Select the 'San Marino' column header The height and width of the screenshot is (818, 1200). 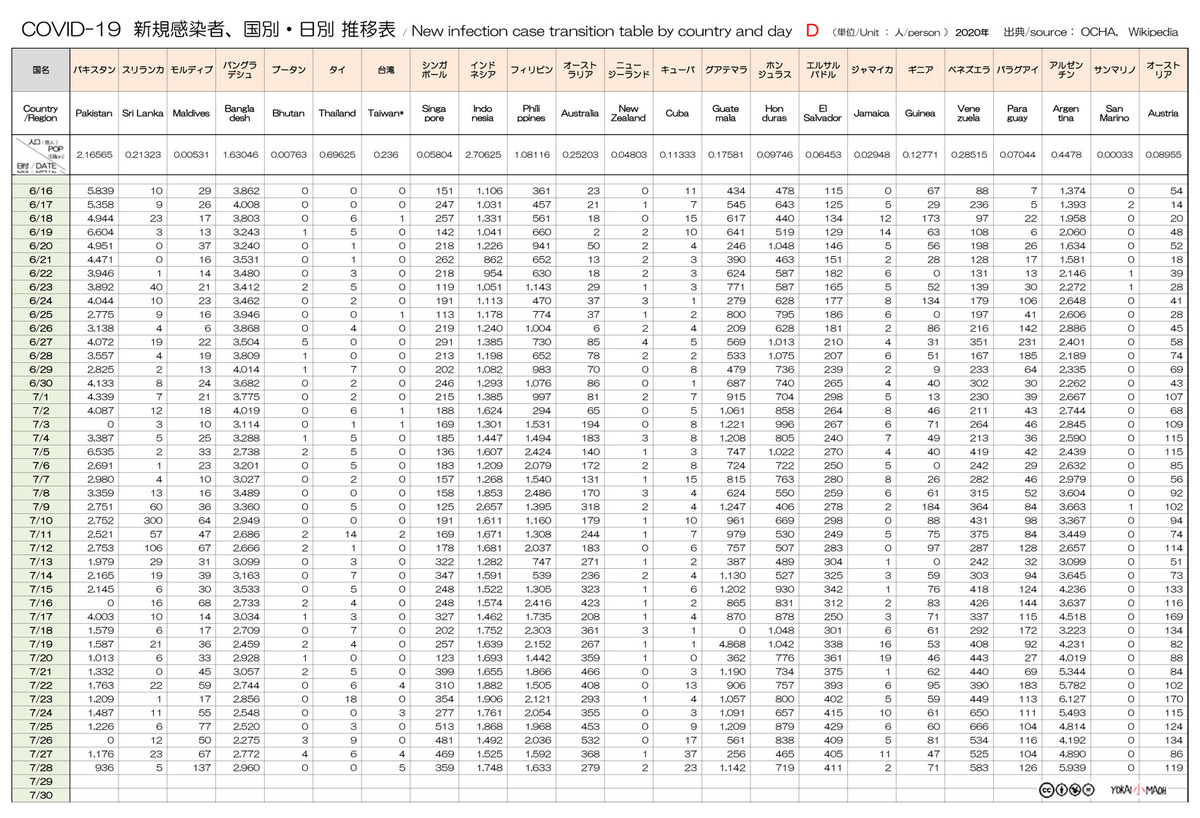coord(1114,113)
